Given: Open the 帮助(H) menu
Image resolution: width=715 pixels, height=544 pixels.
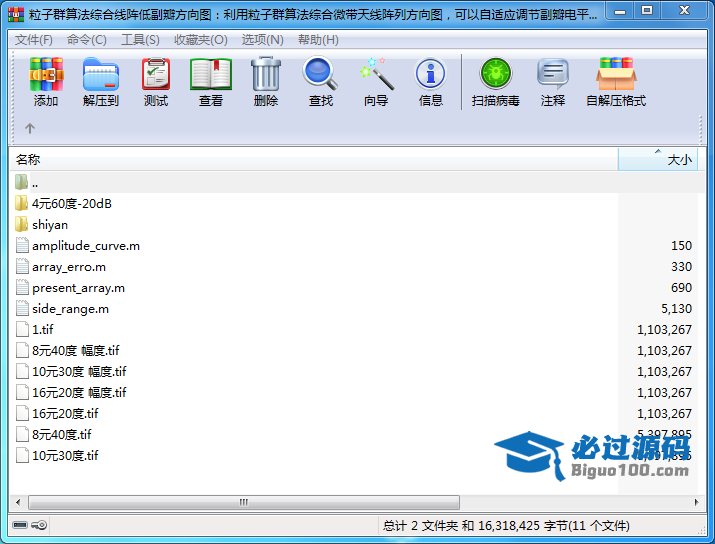Looking at the screenshot, I should 318,40.
